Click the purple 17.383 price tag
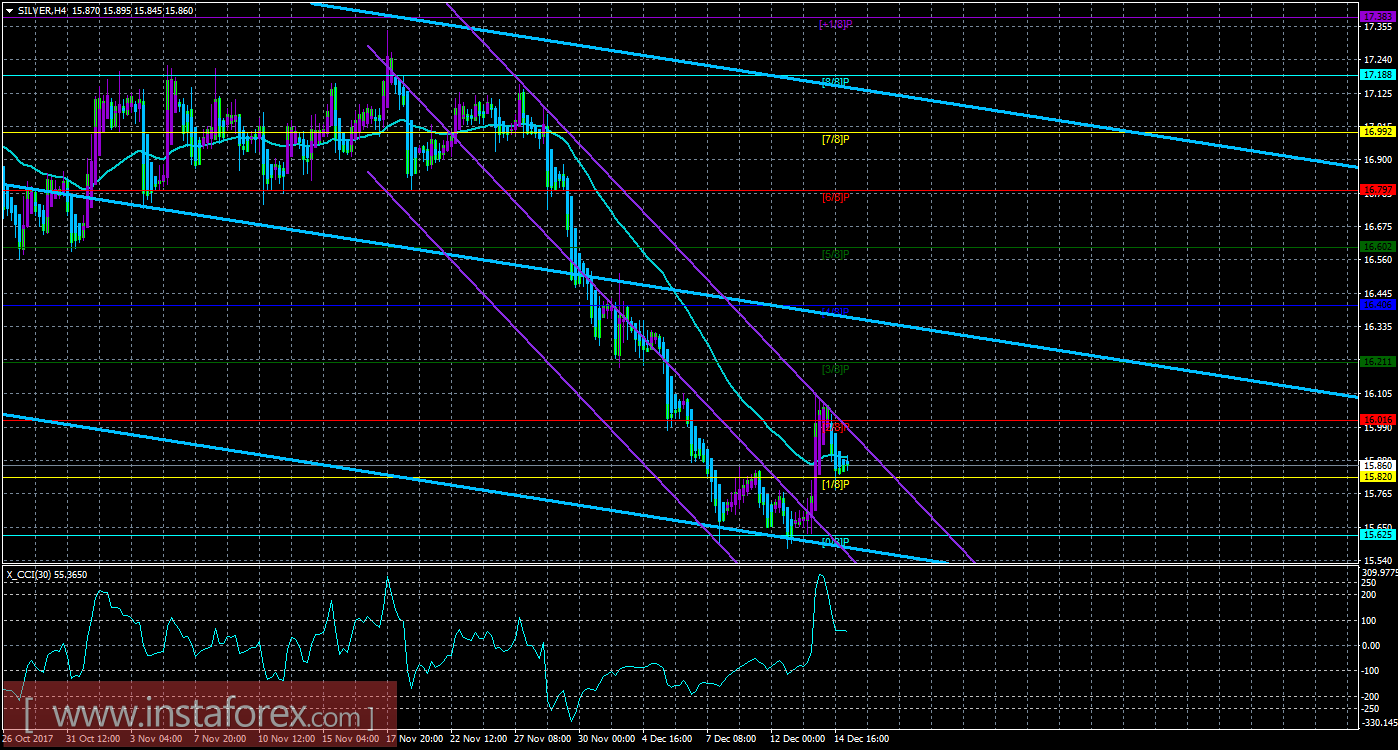This screenshot has width=1398, height=750. (1377, 17)
